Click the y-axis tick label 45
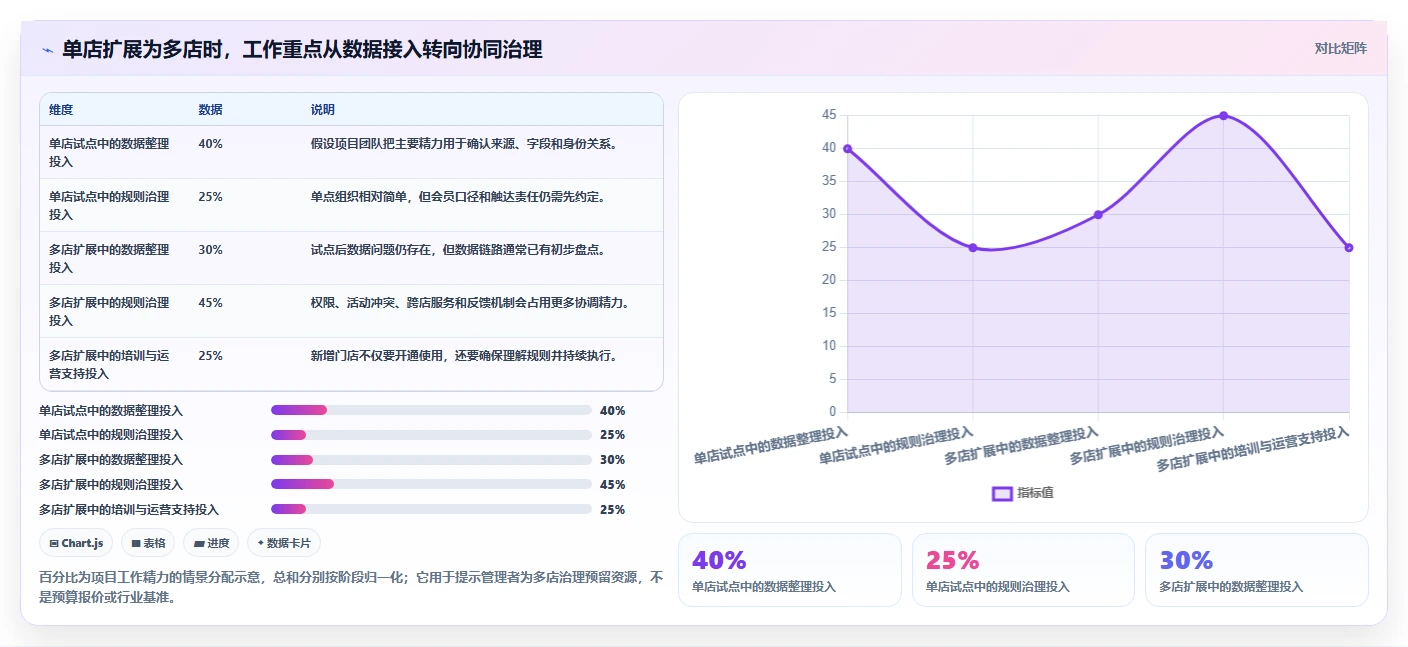This screenshot has height=647, width=1408. (828, 115)
